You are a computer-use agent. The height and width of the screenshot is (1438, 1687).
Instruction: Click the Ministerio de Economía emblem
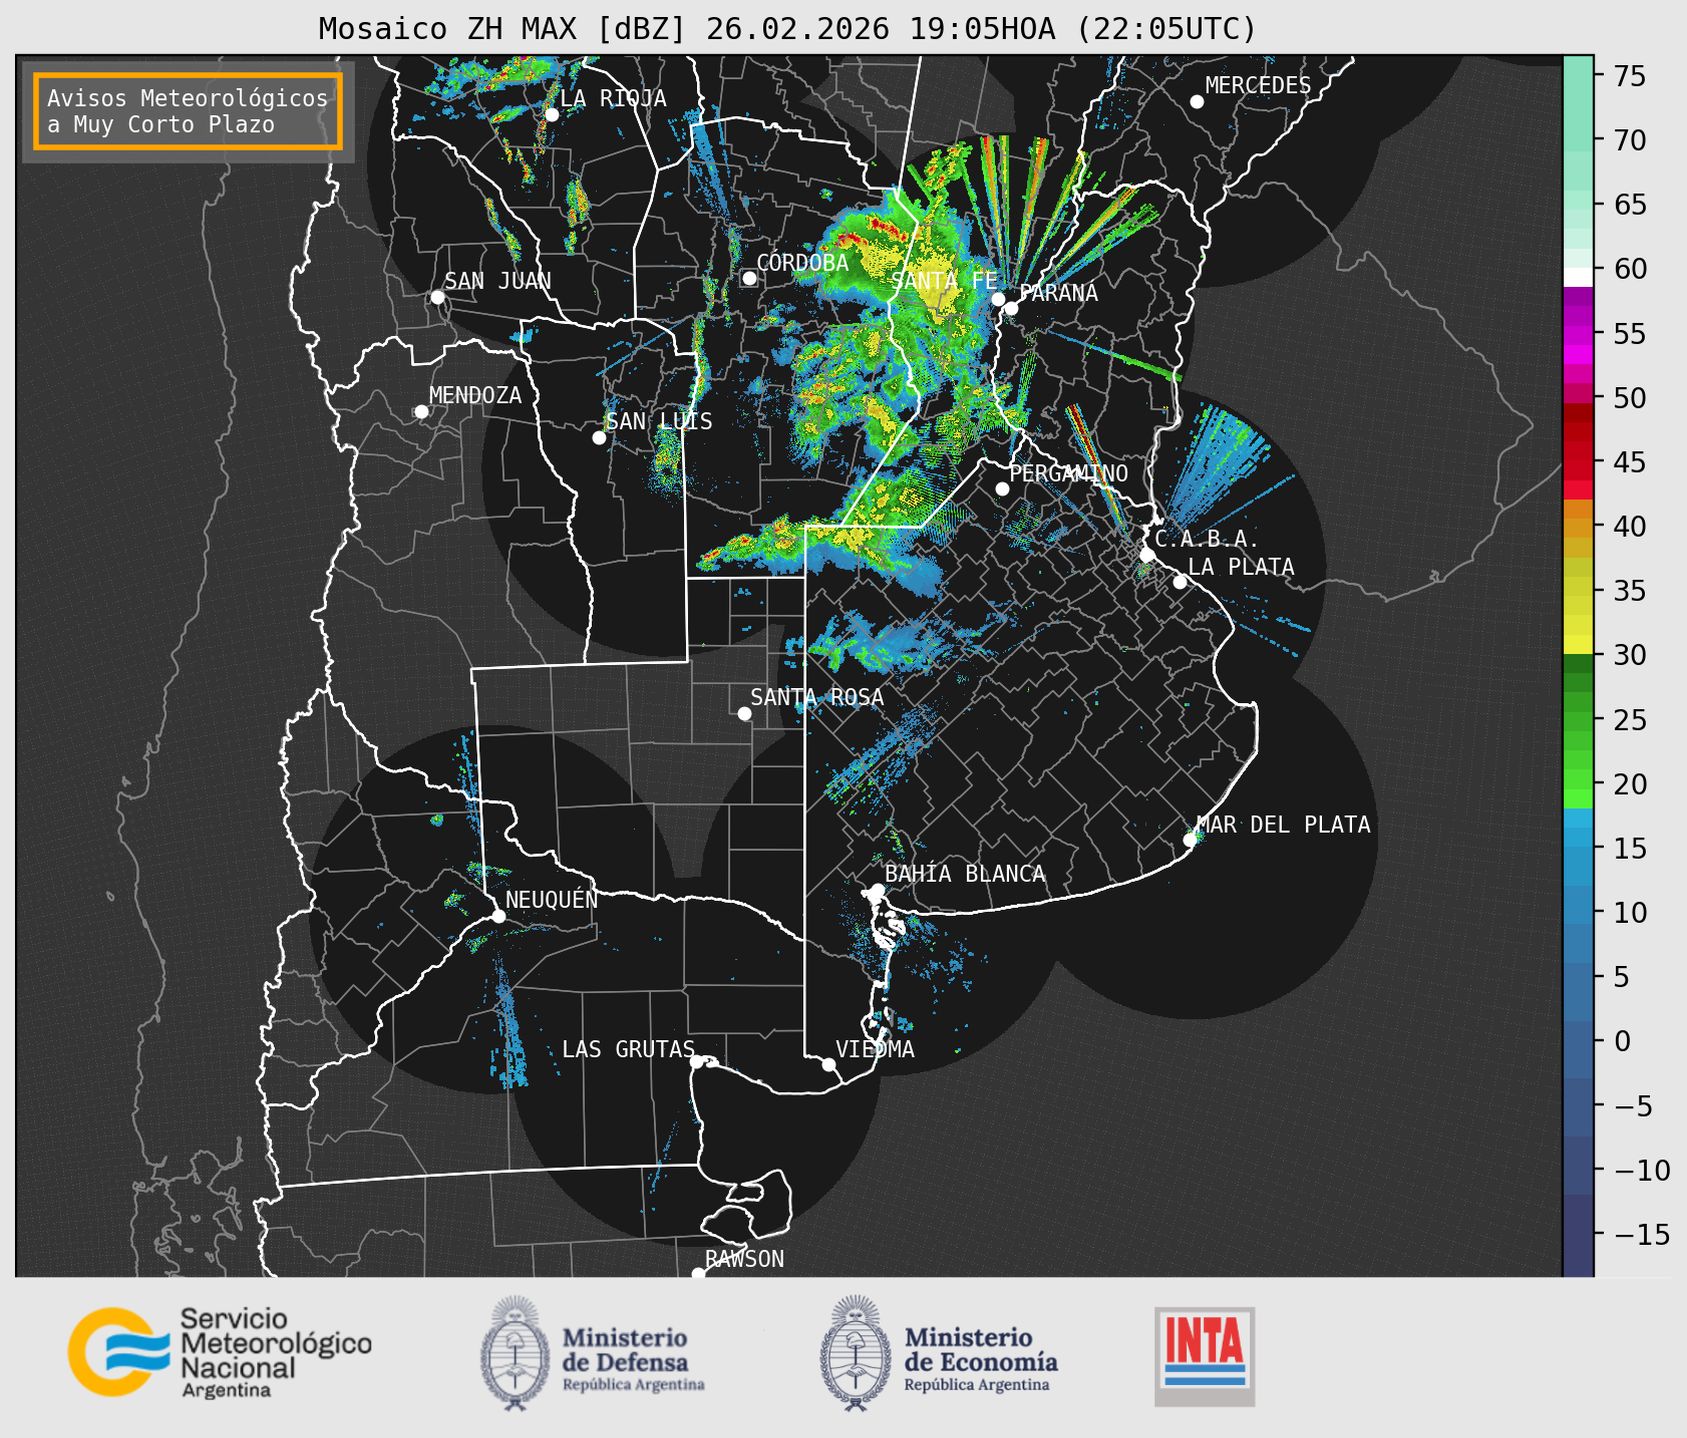point(854,1353)
